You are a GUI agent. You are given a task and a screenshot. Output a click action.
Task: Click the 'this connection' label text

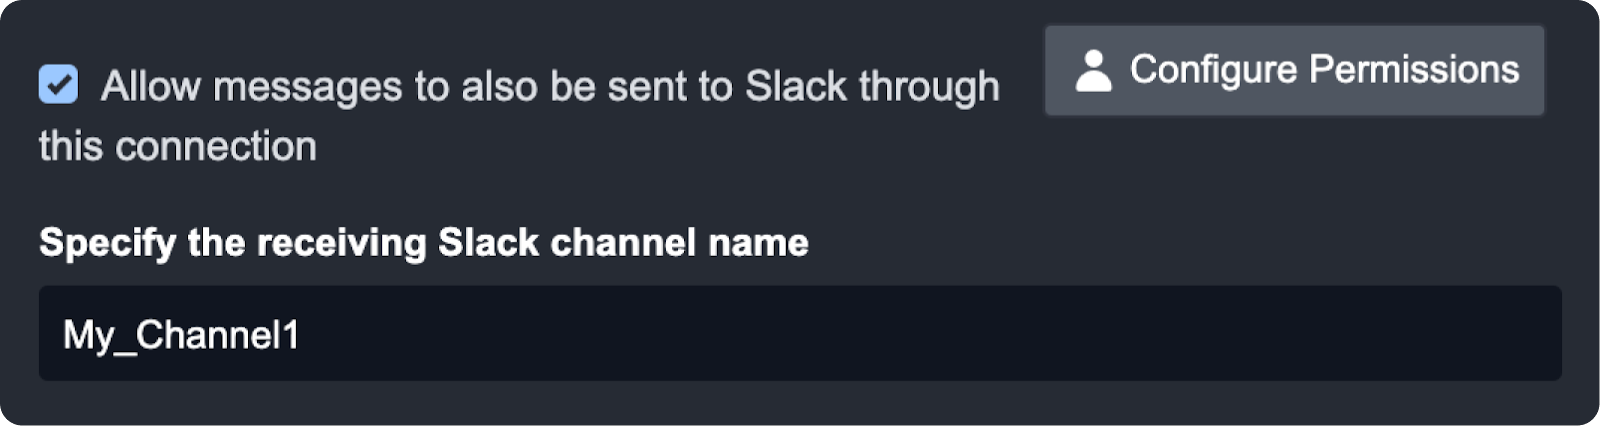[x=177, y=147]
